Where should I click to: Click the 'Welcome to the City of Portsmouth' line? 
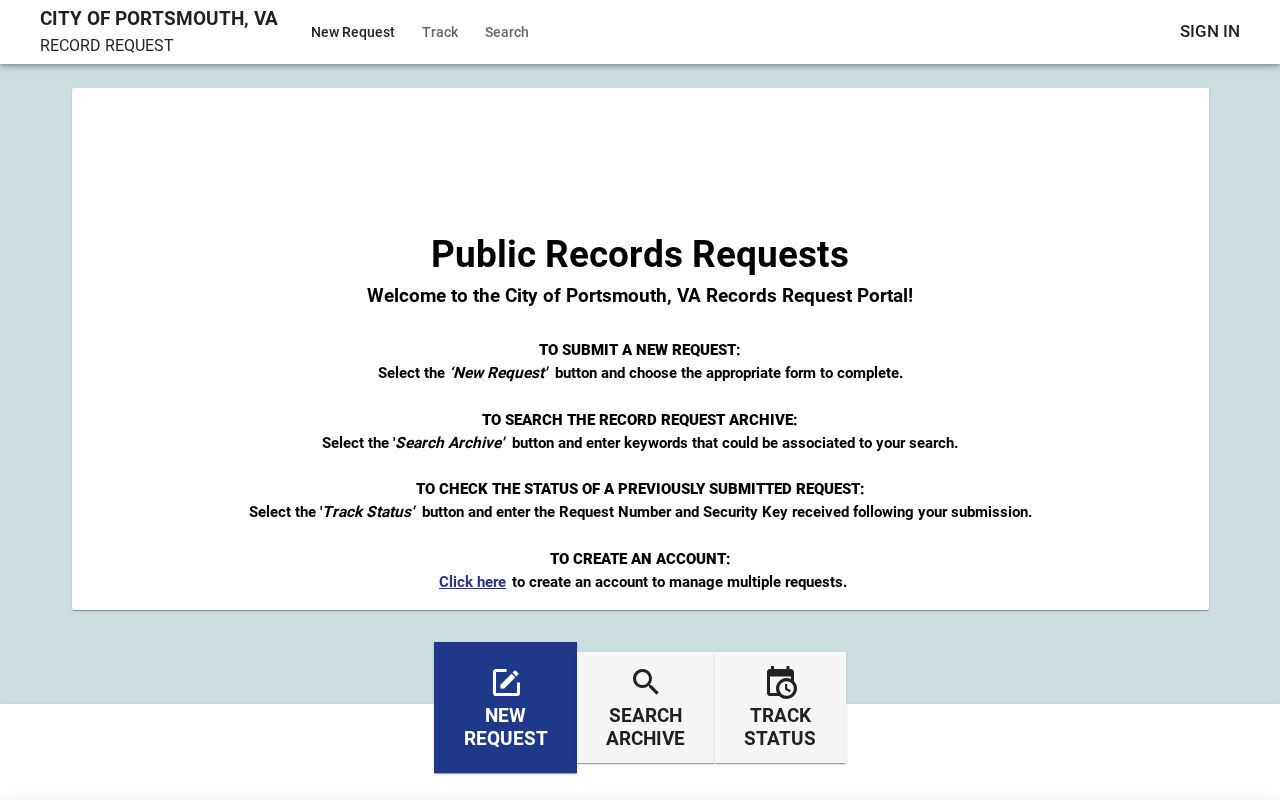point(640,296)
